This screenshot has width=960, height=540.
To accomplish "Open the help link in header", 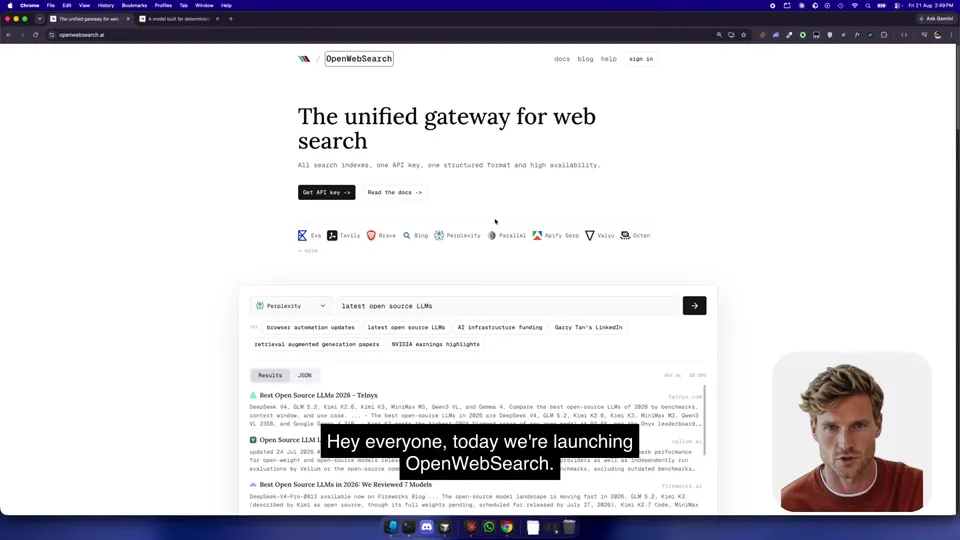I will coord(609,59).
